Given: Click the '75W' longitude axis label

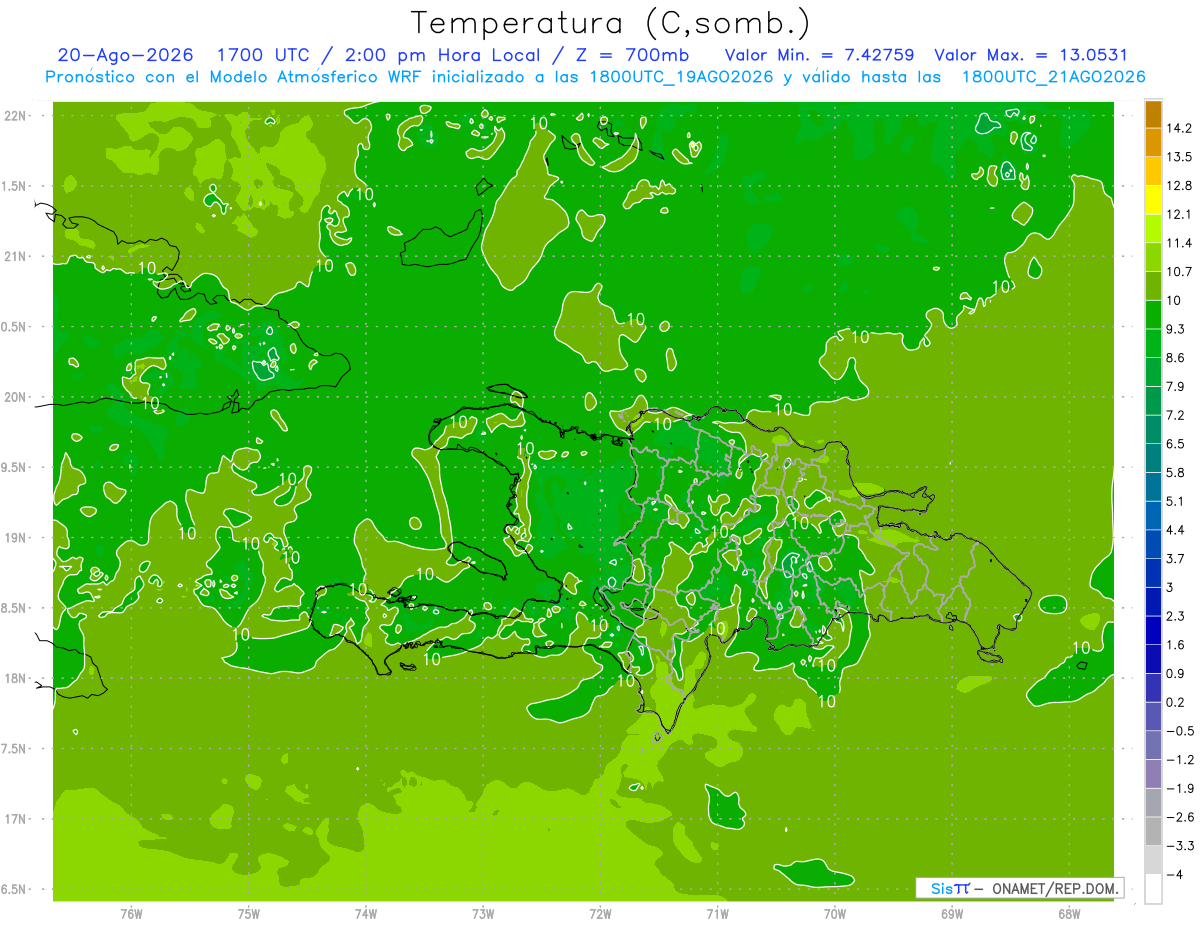Looking at the screenshot, I should click(249, 913).
